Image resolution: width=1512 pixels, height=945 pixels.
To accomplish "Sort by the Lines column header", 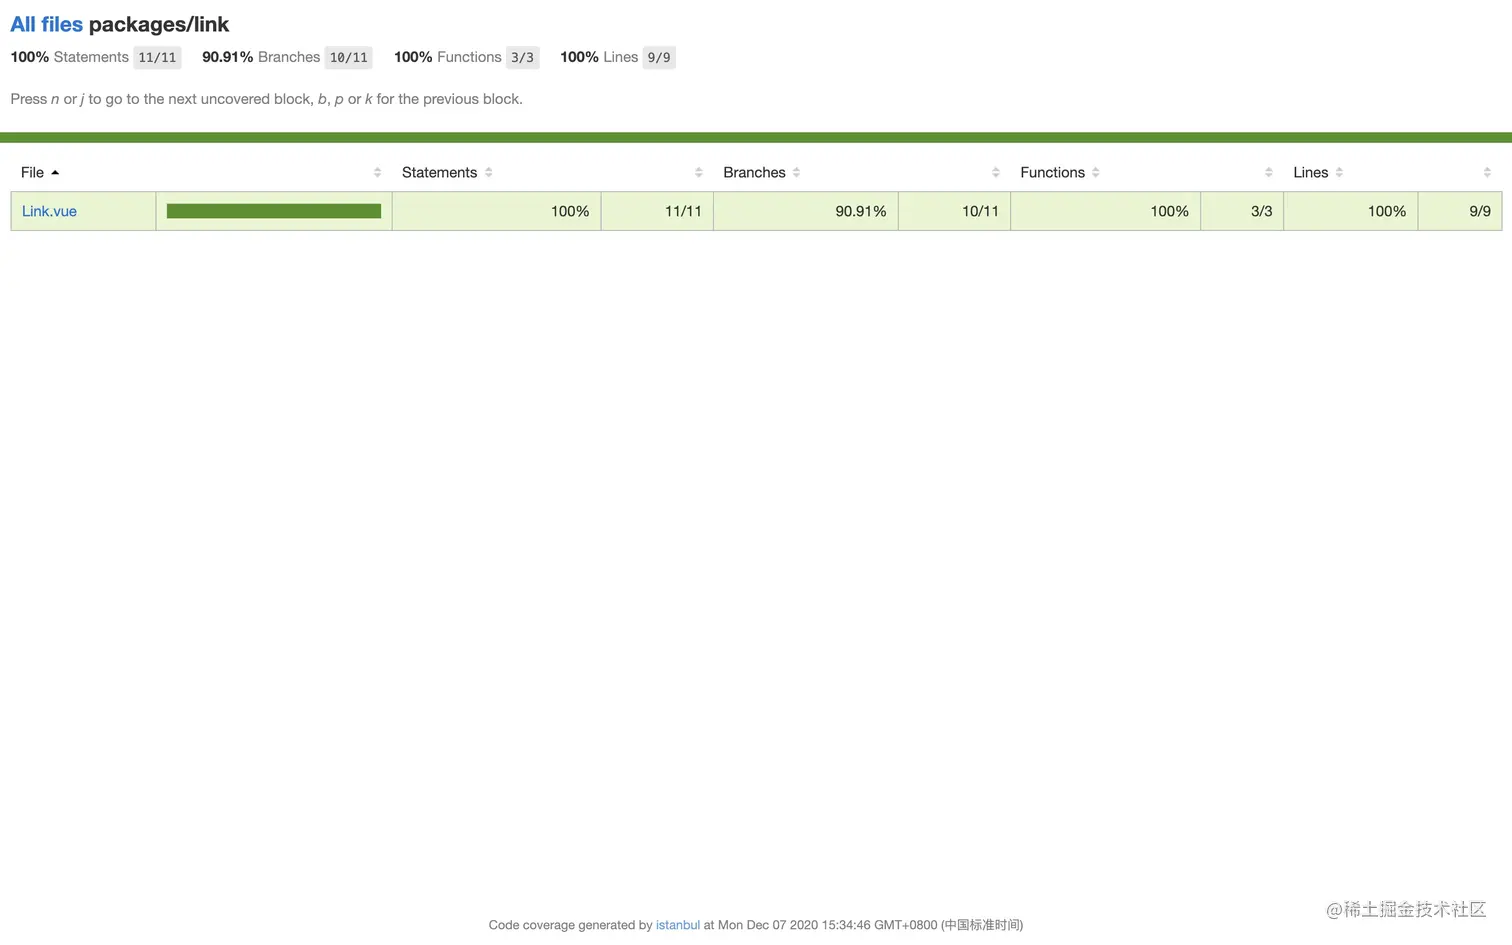I will click(1310, 172).
